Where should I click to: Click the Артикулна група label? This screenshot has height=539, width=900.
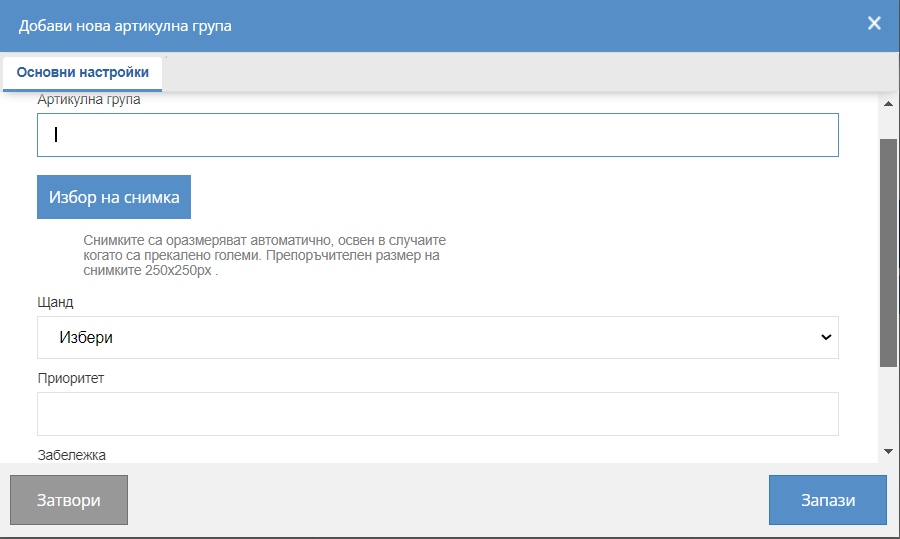(x=89, y=99)
